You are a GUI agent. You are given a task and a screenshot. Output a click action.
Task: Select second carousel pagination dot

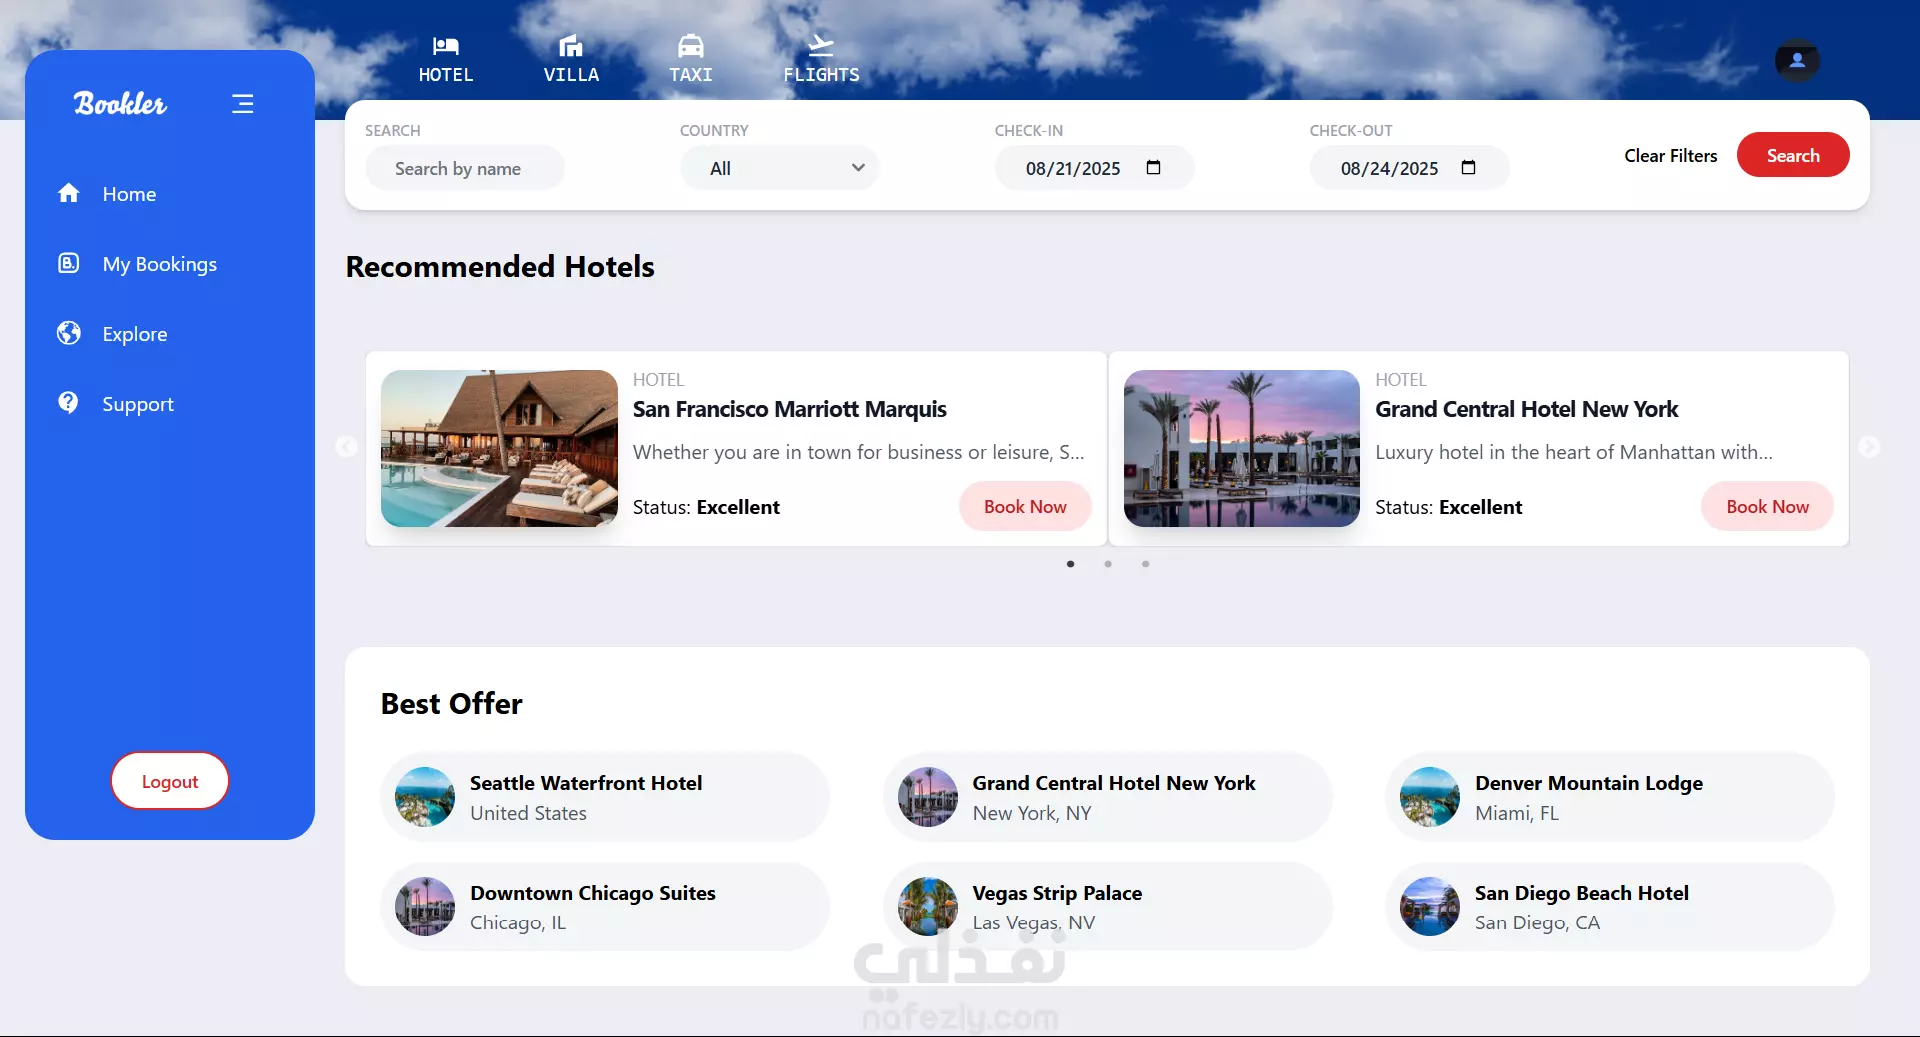pyautogui.click(x=1108, y=564)
